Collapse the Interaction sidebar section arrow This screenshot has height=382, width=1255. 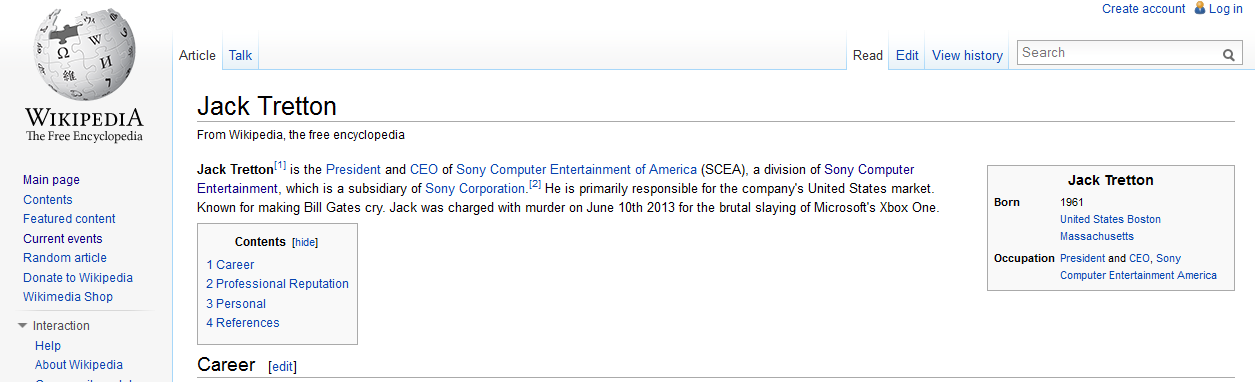tap(23, 326)
